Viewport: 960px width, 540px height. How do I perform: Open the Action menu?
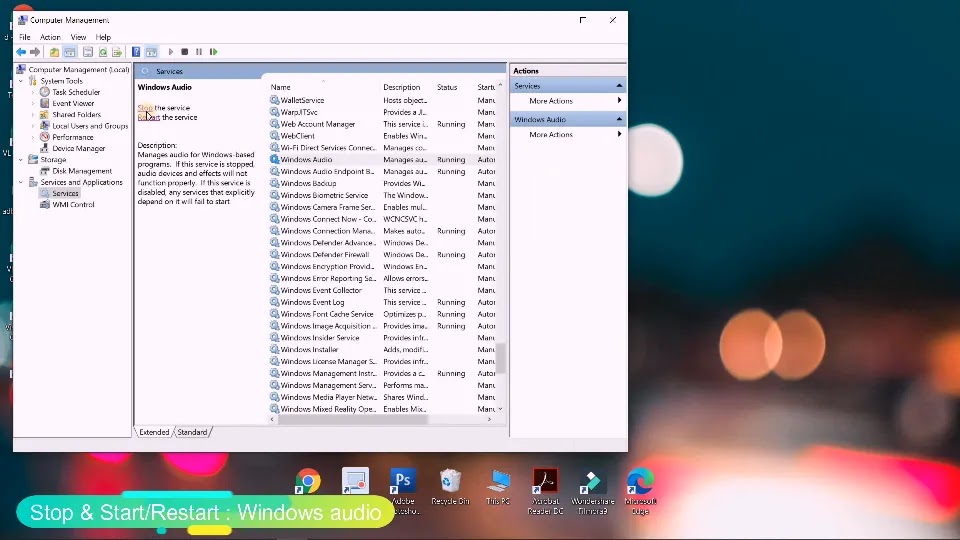[50, 37]
